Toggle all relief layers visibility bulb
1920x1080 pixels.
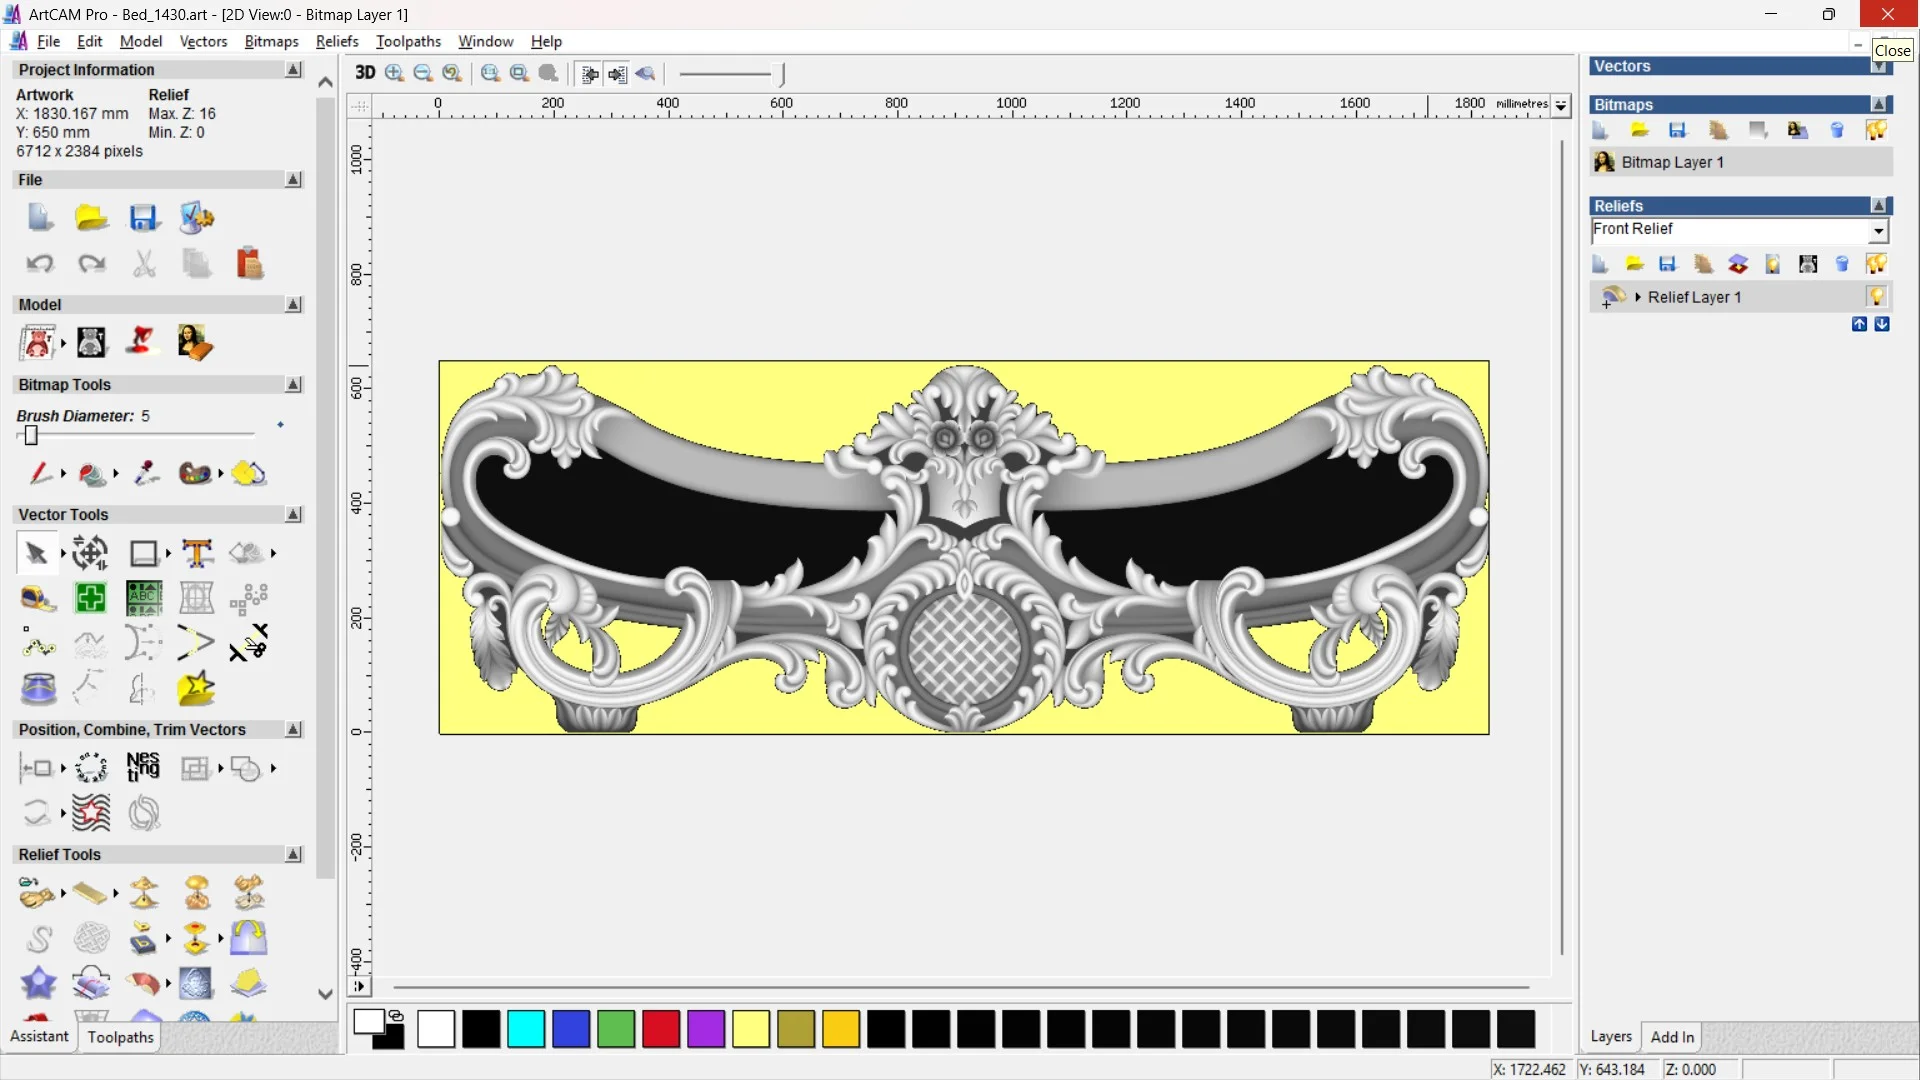[1875, 264]
